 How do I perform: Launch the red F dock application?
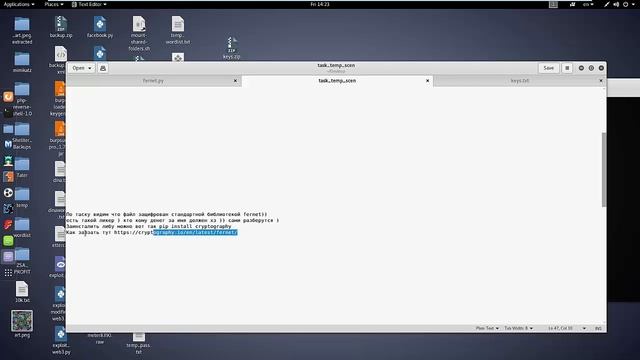8,224
